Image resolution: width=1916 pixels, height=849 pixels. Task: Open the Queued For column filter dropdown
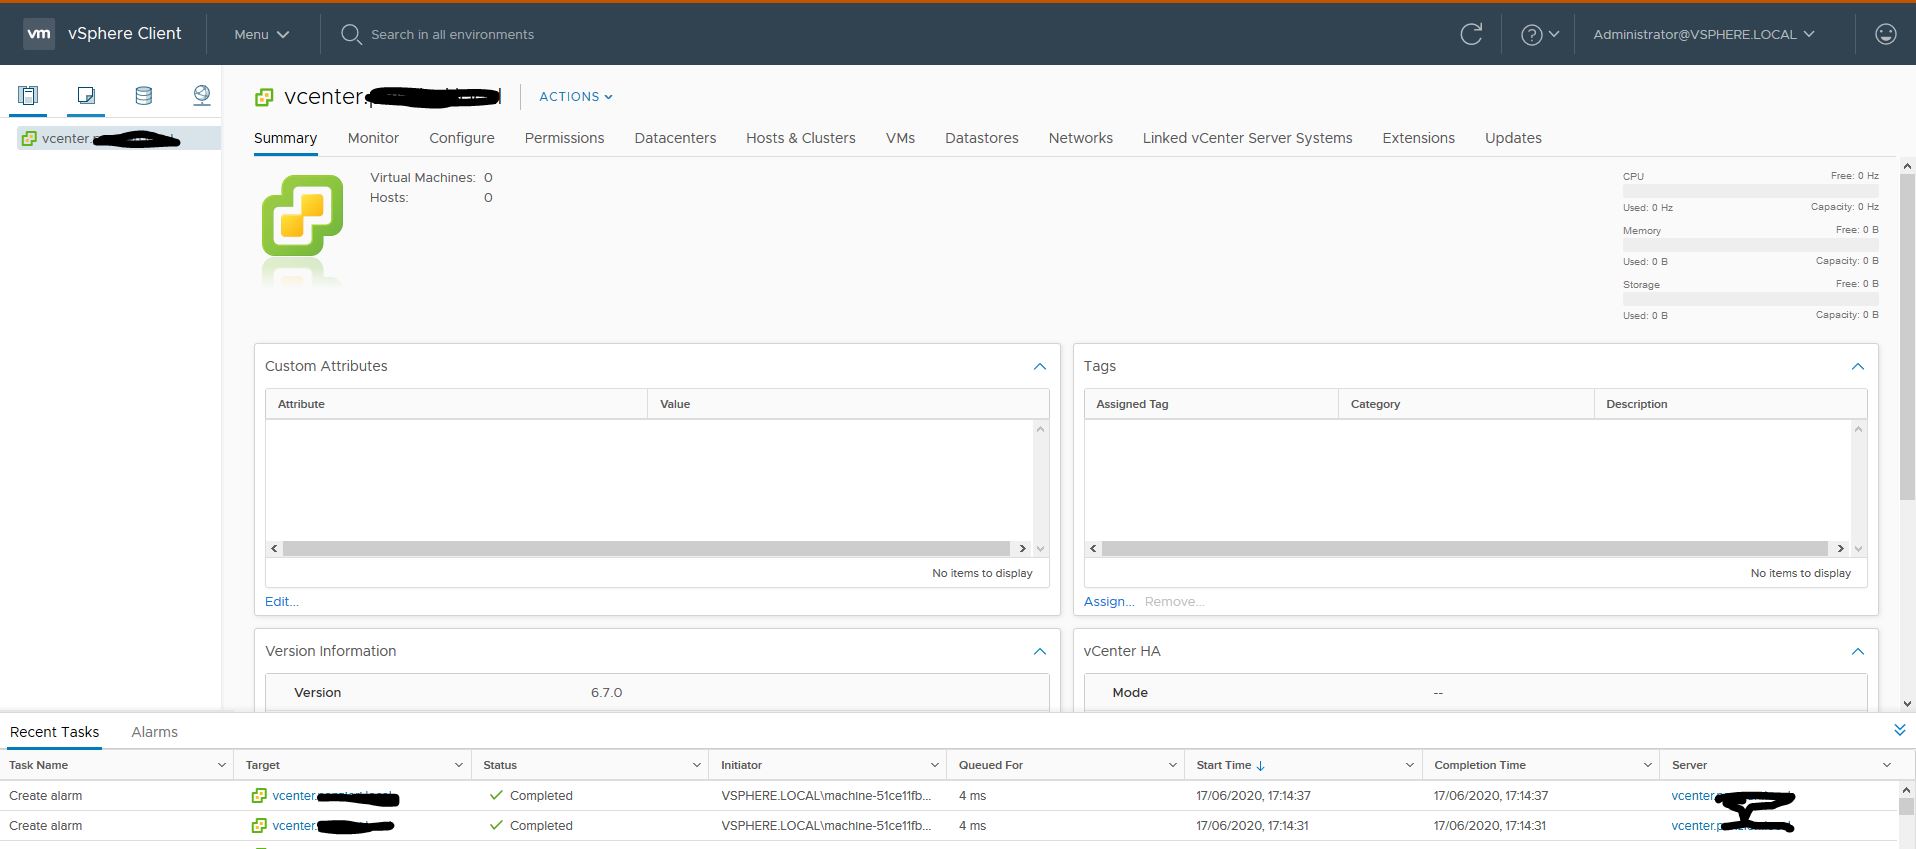click(1173, 765)
